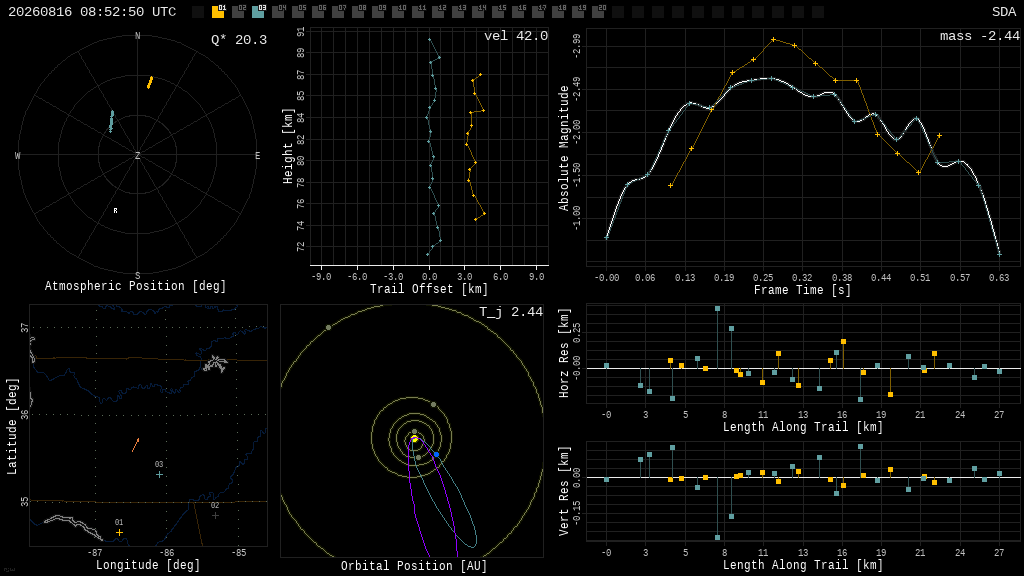The width and height of the screenshot is (1024, 576).
Task: Click the UTC timestamp header
Action: click(x=92, y=12)
